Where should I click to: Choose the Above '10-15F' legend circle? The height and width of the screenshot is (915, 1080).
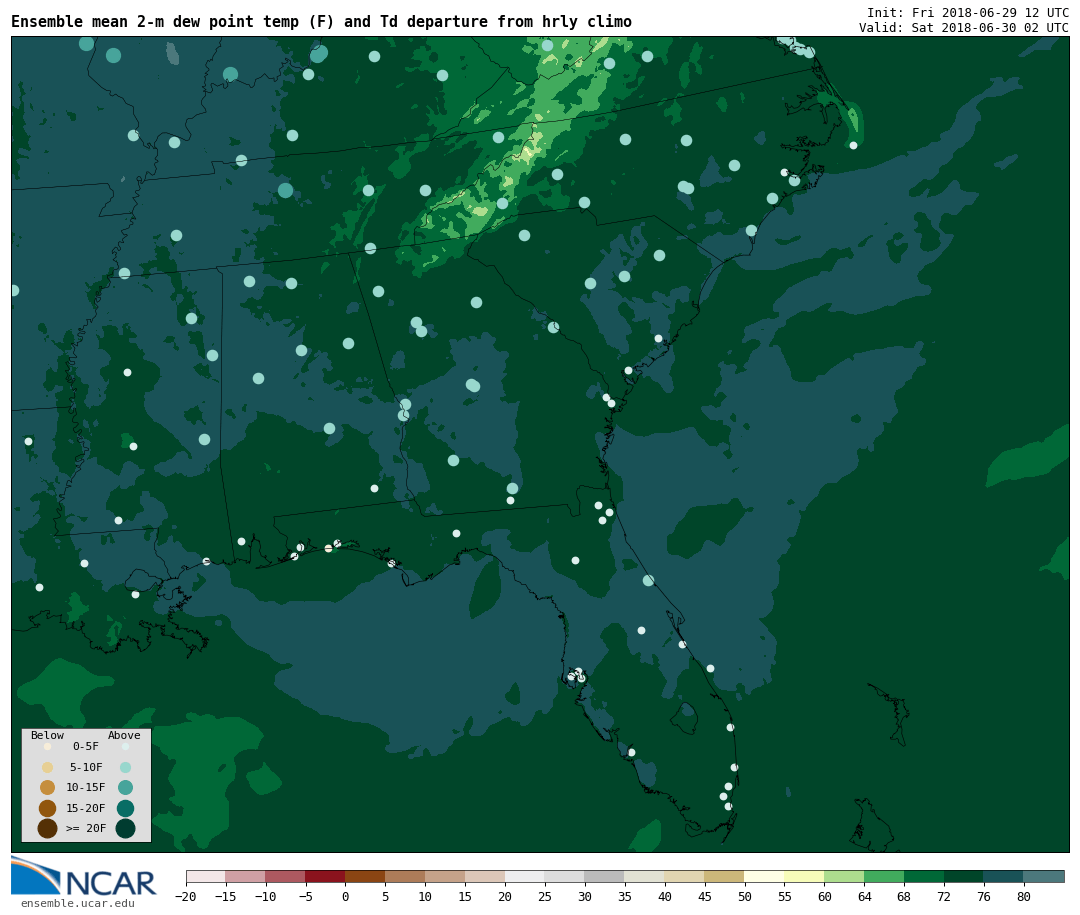125,787
